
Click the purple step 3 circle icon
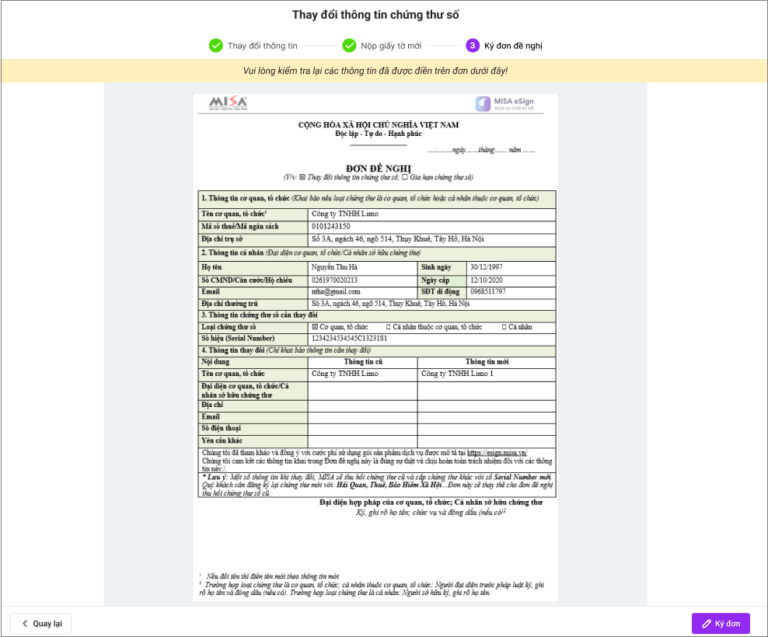tap(472, 46)
